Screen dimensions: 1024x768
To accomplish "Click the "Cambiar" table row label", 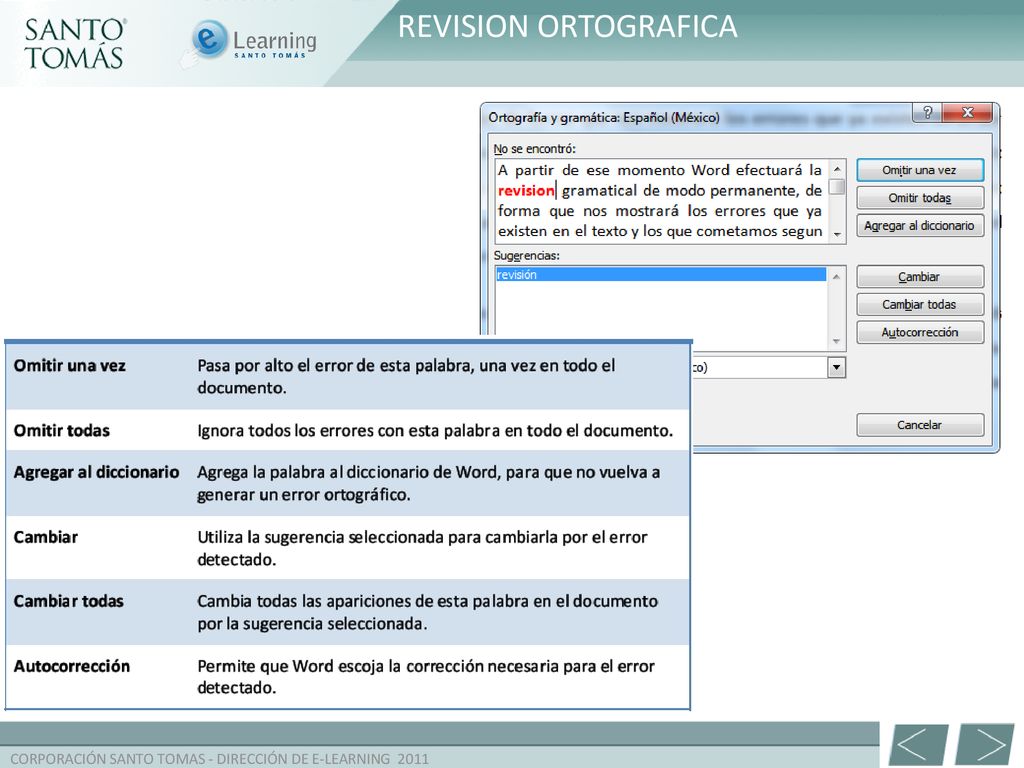I will coord(46,537).
